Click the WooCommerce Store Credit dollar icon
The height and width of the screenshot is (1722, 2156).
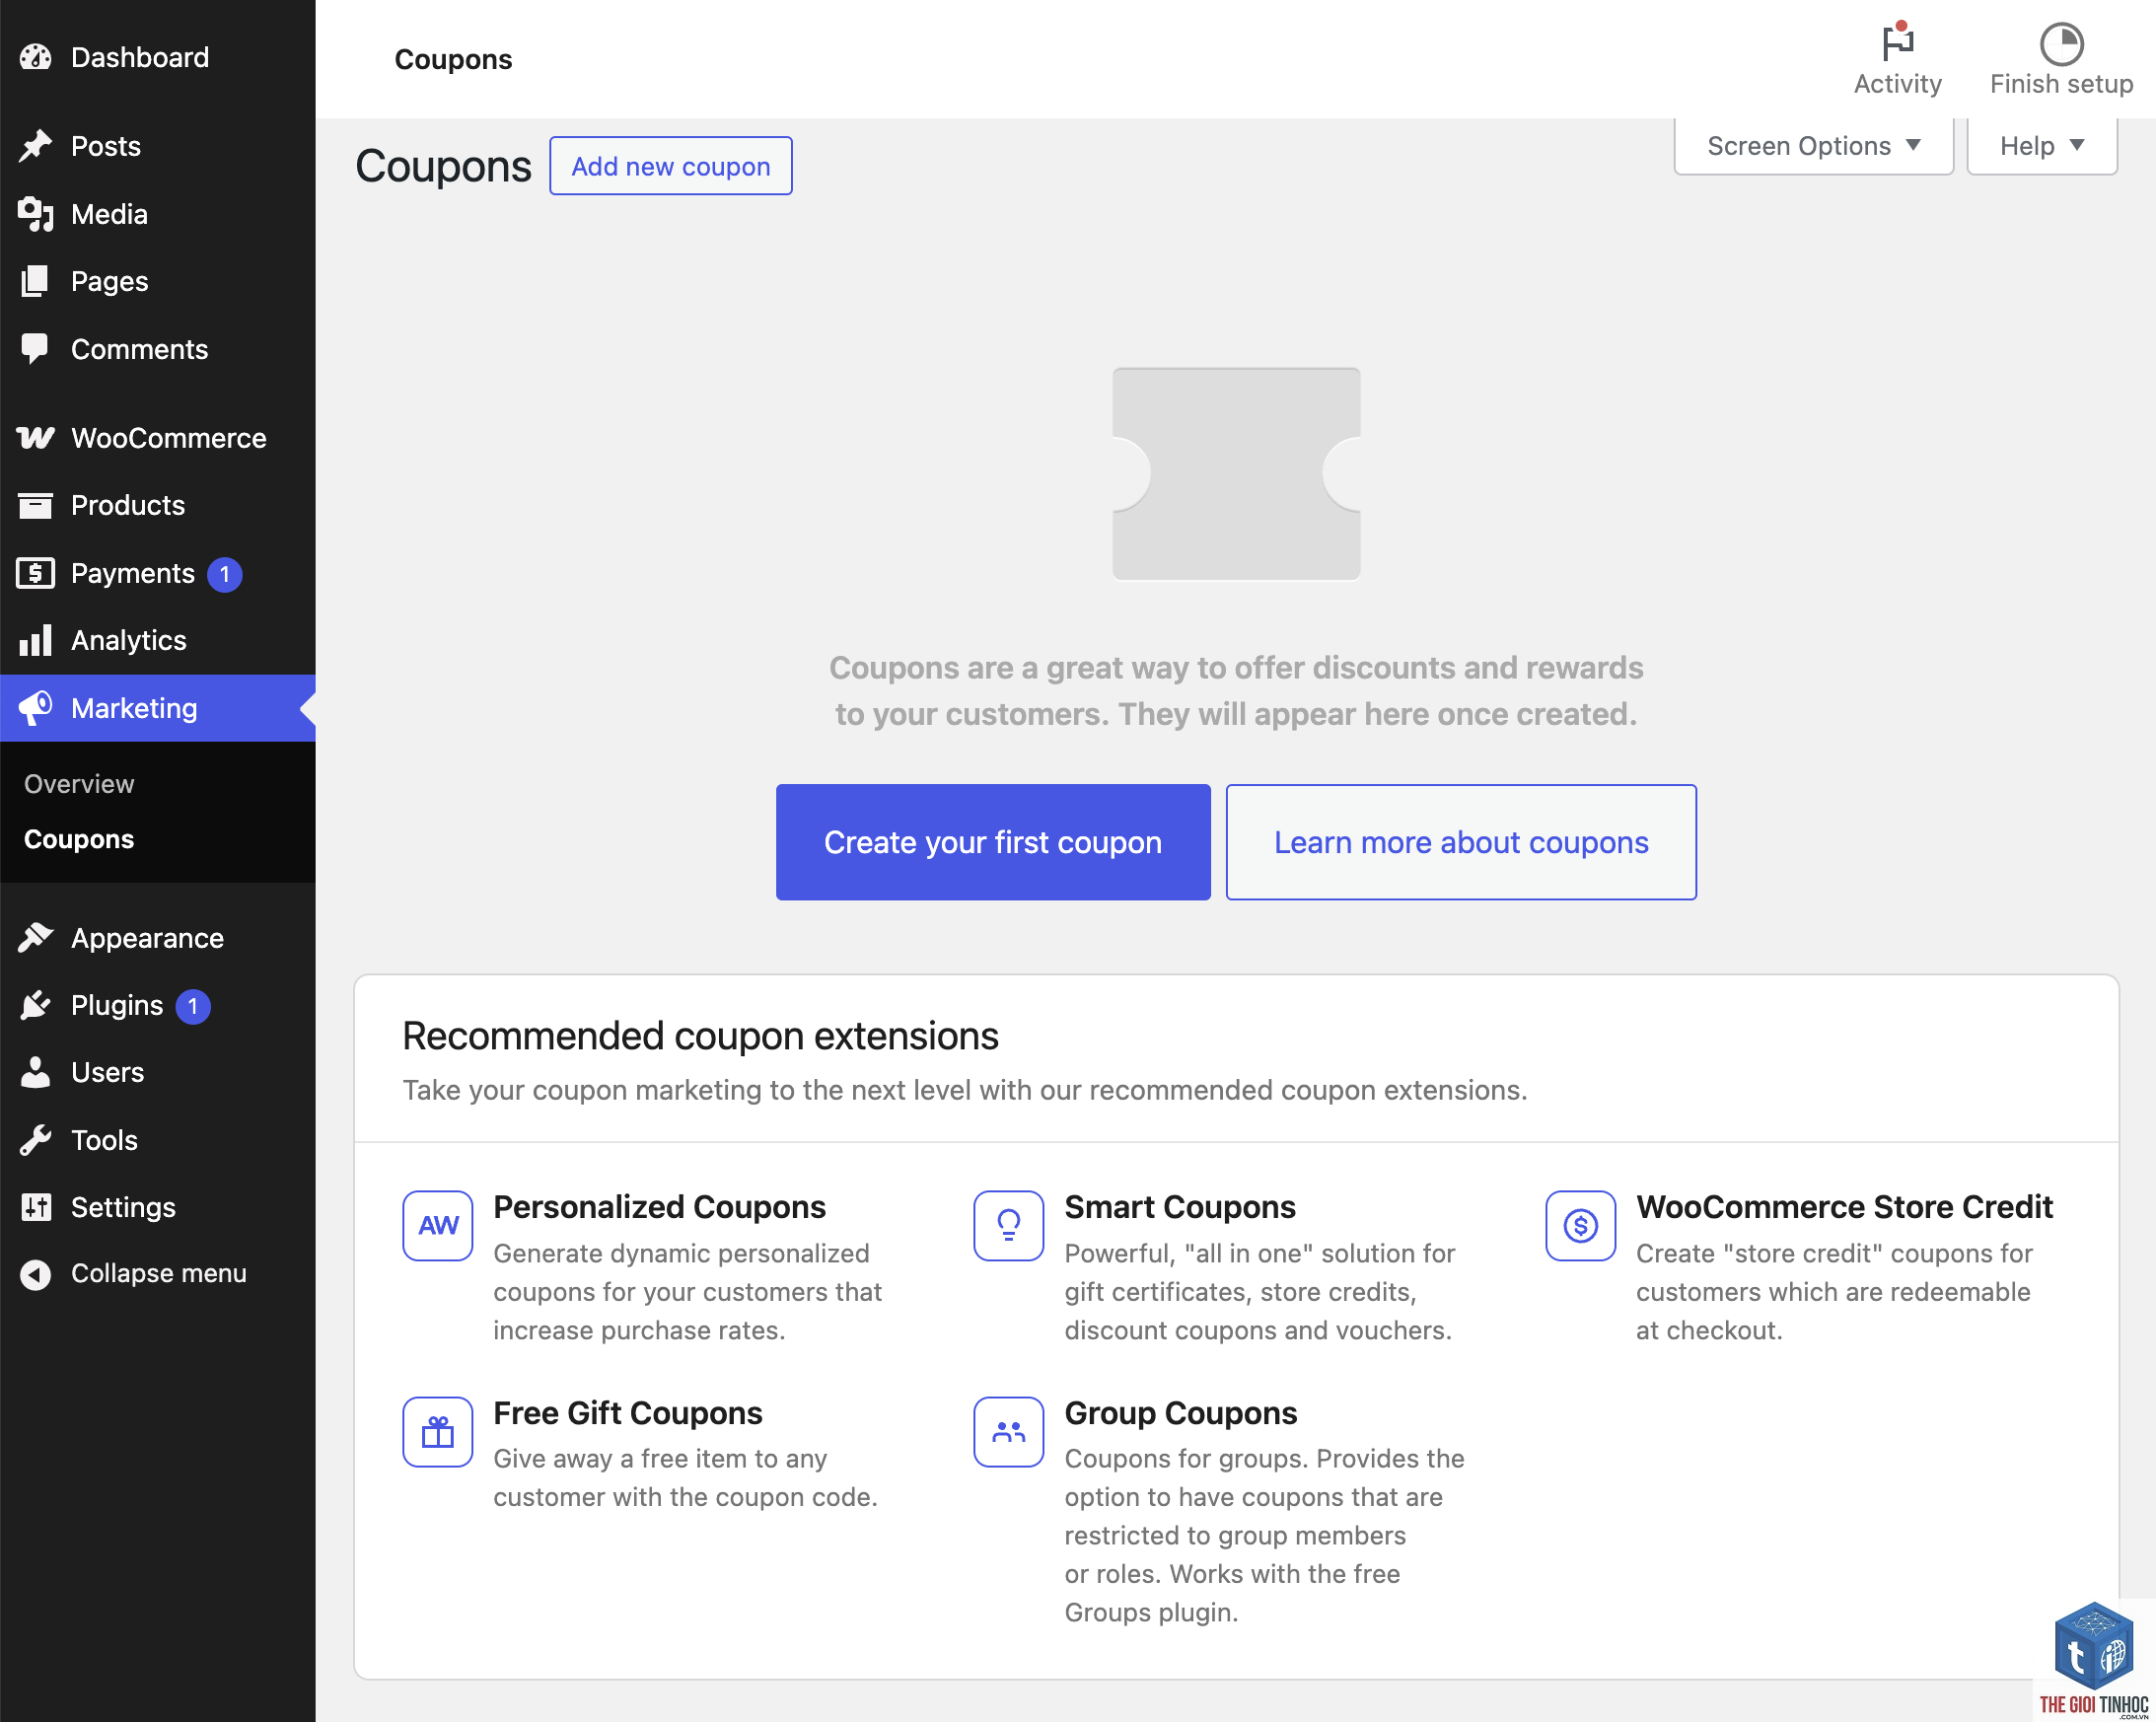coord(1580,1225)
